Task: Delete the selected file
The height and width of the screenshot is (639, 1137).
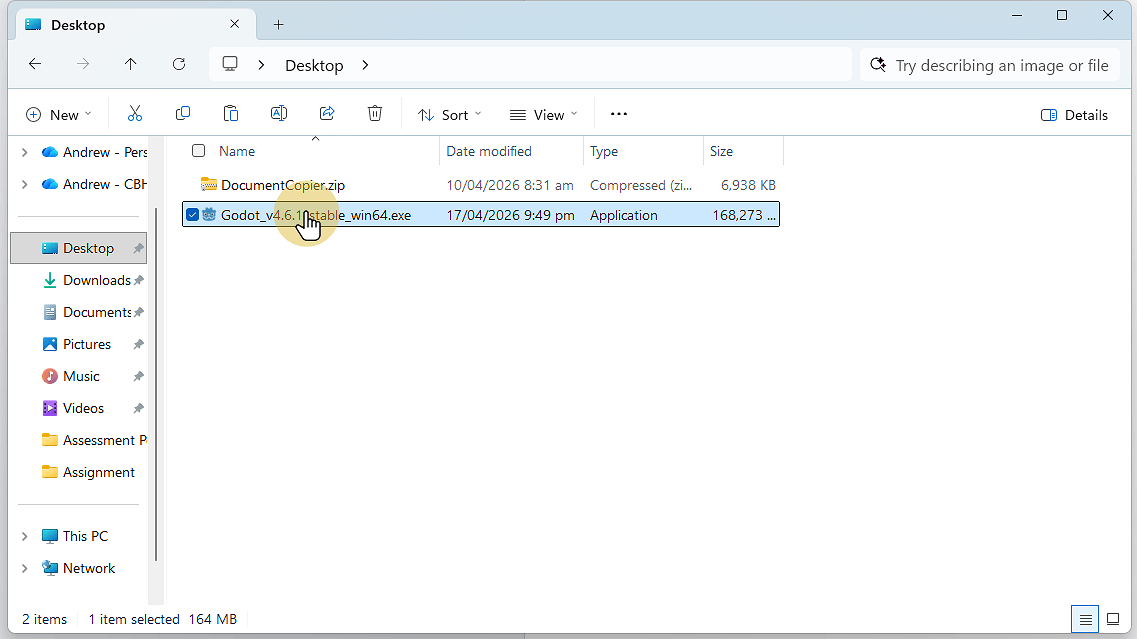Action: (x=375, y=113)
